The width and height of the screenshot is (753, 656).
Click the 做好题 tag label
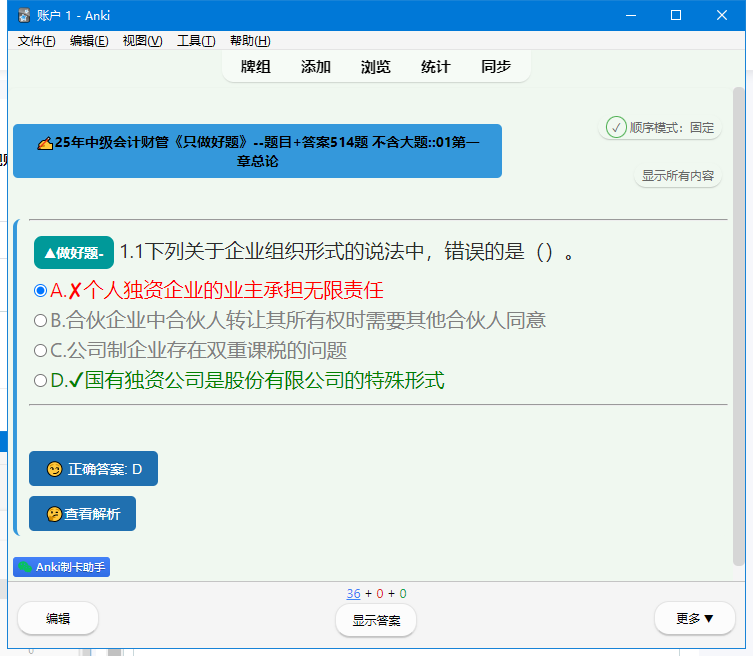point(74,253)
